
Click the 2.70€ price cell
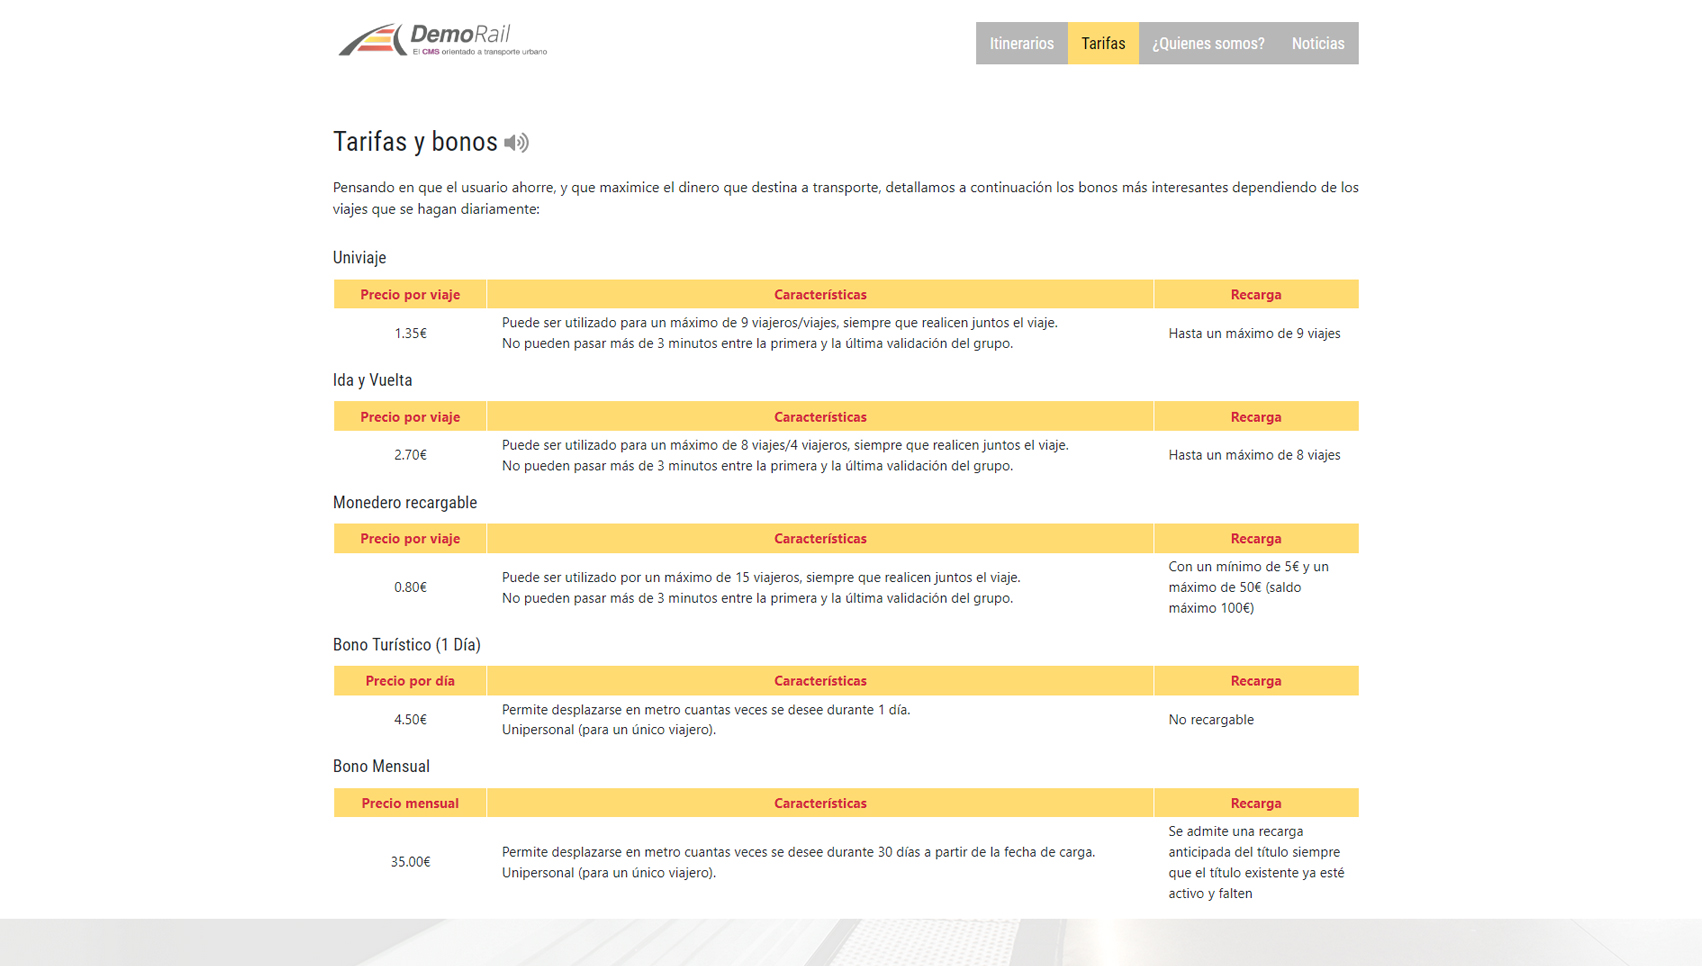click(x=410, y=455)
